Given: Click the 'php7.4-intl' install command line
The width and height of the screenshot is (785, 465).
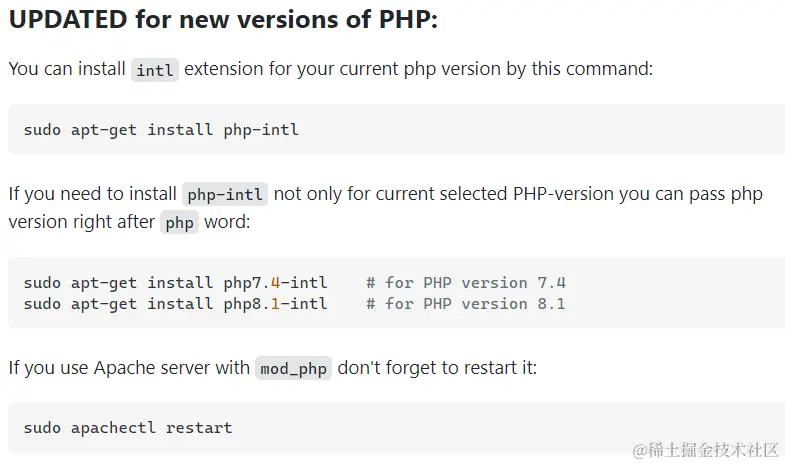Looking at the screenshot, I should [175, 283].
